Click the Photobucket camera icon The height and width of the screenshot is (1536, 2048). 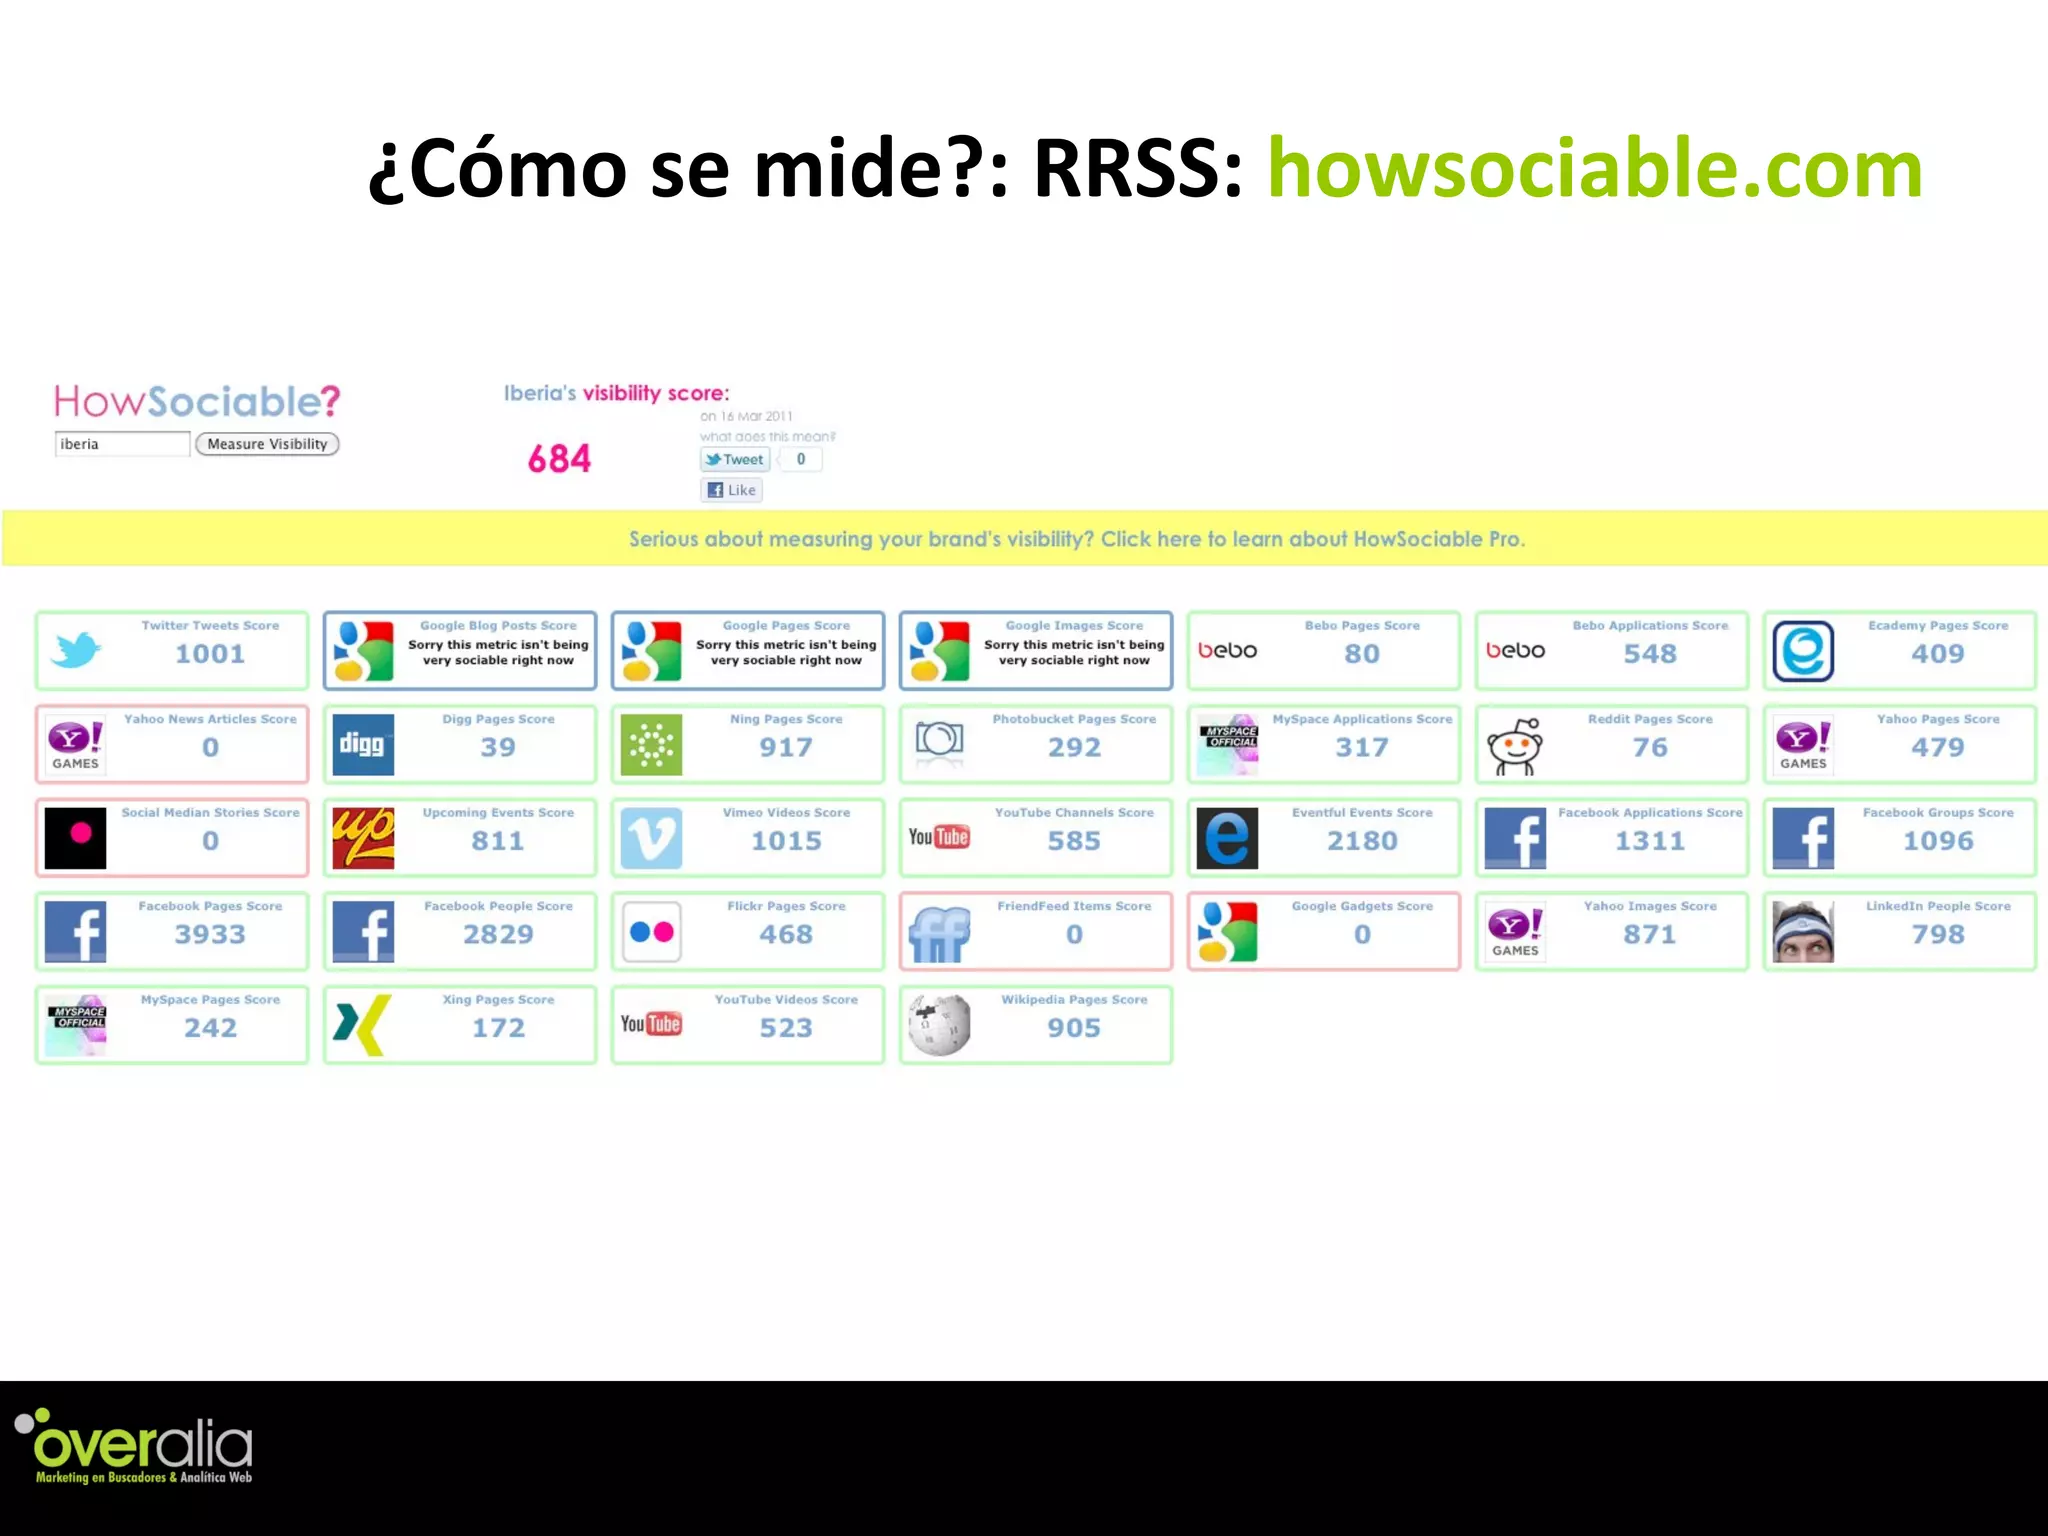coord(939,743)
